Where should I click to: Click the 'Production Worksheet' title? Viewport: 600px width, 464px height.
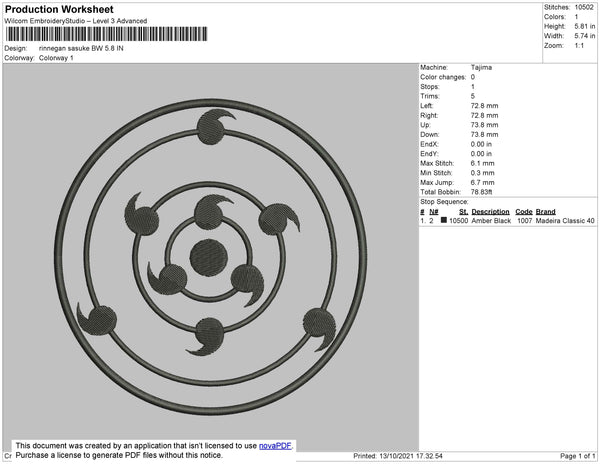point(59,10)
